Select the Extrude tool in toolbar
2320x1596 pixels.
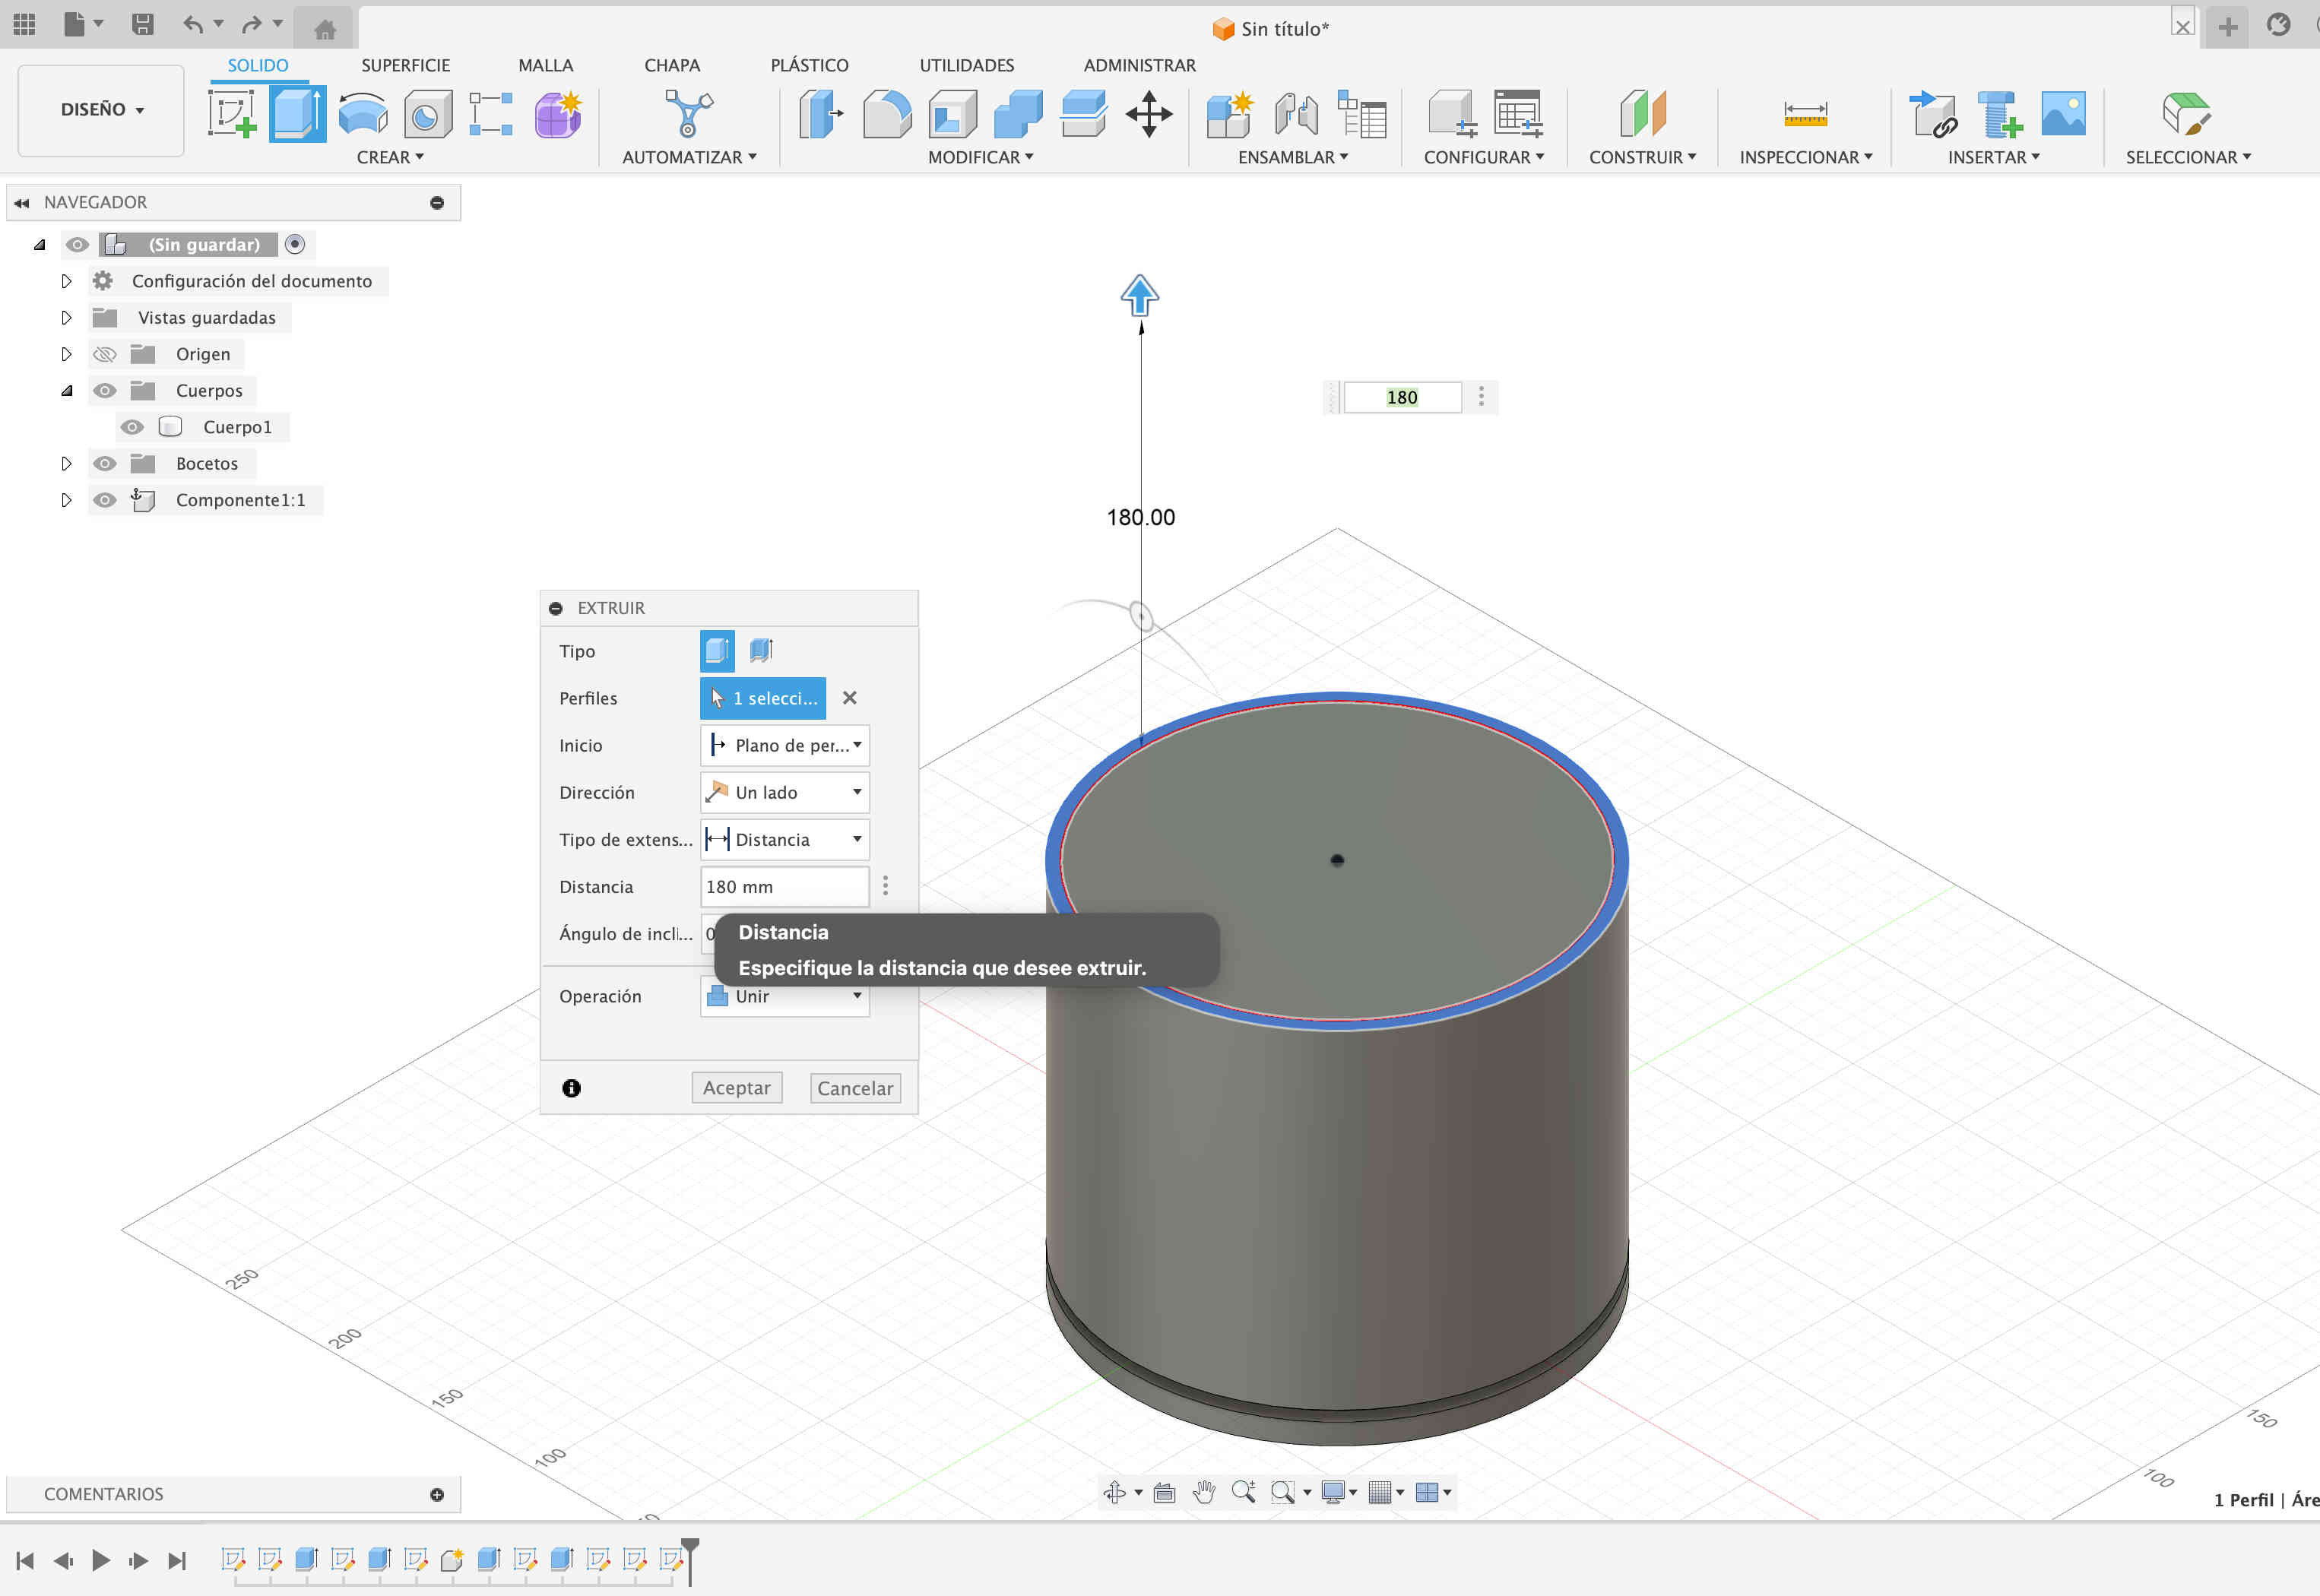(x=297, y=114)
